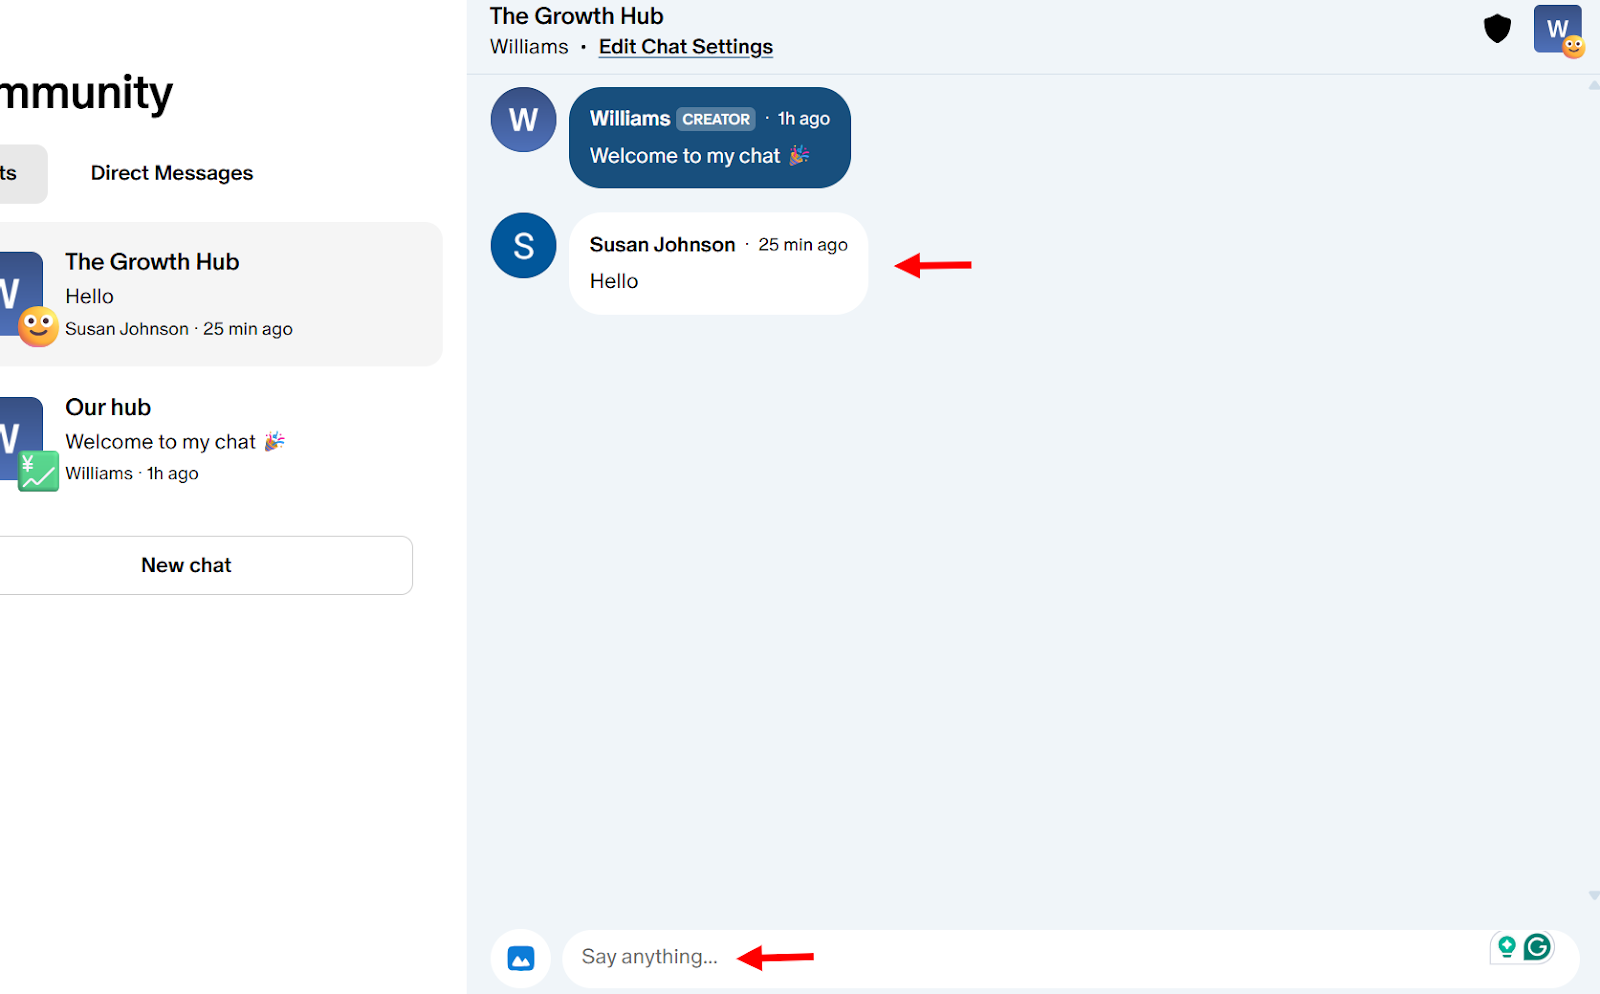Viewport: 1600px width, 994px height.
Task: Click the CREATOR badge next to Williams
Action: click(716, 119)
